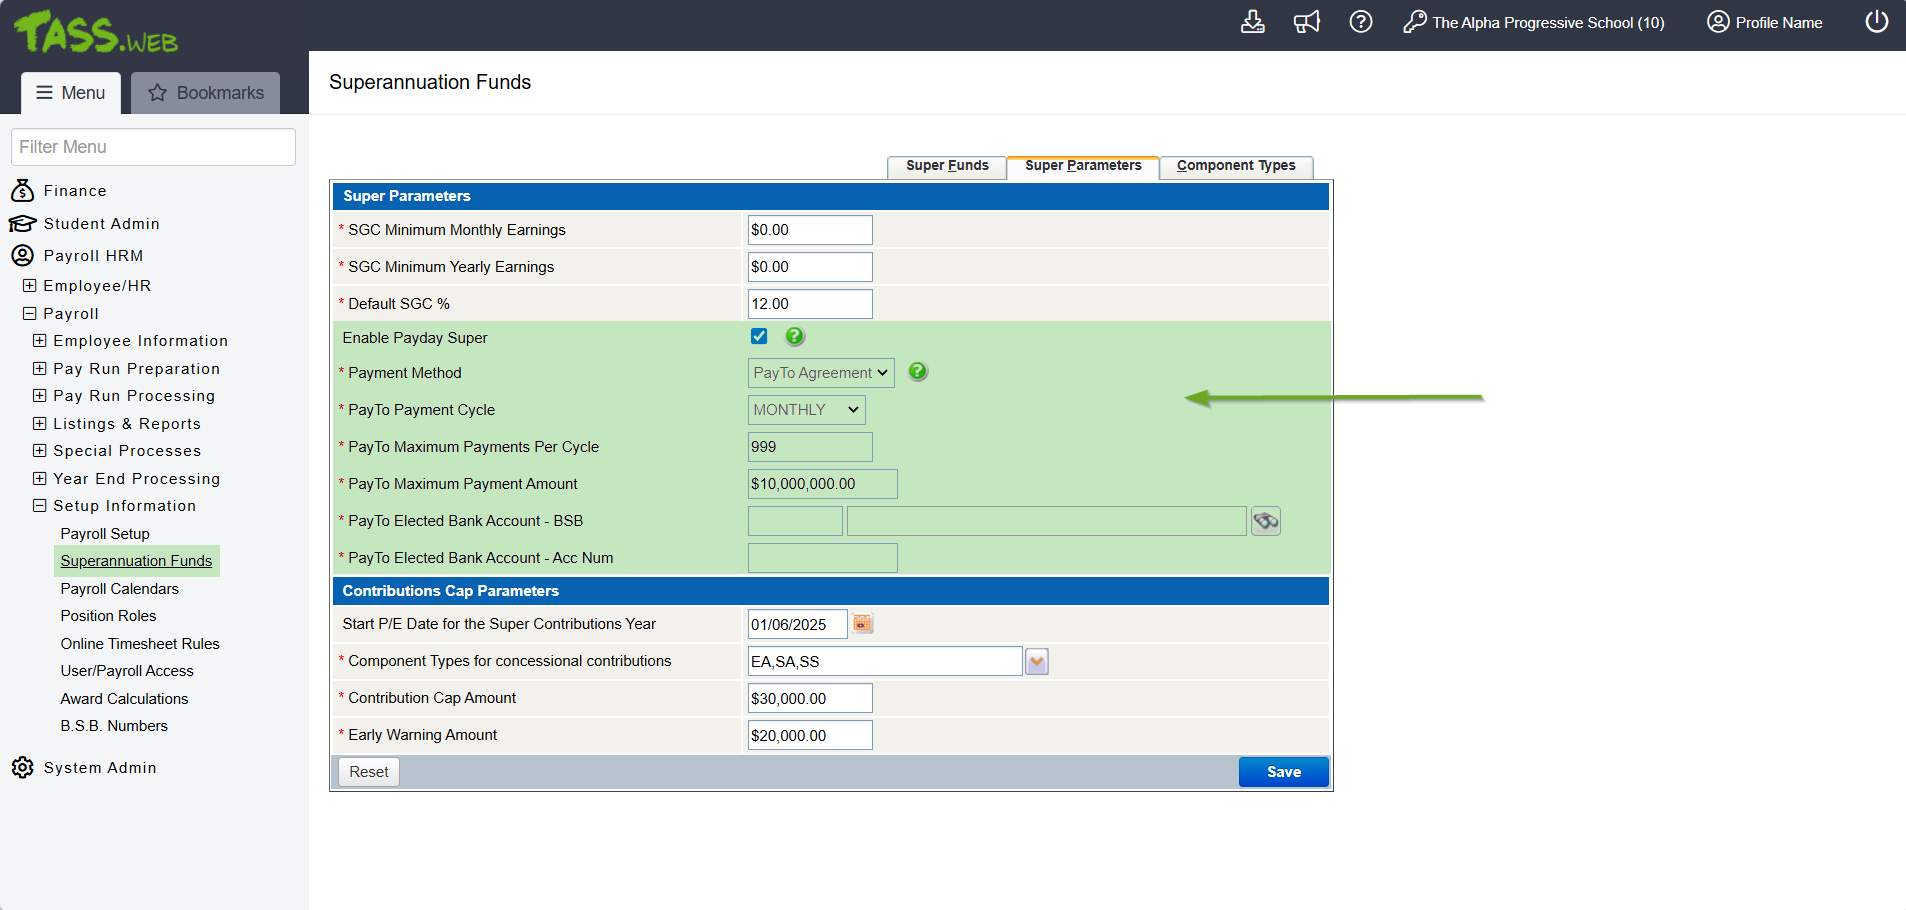Collapse the Payroll tree node

click(30, 313)
